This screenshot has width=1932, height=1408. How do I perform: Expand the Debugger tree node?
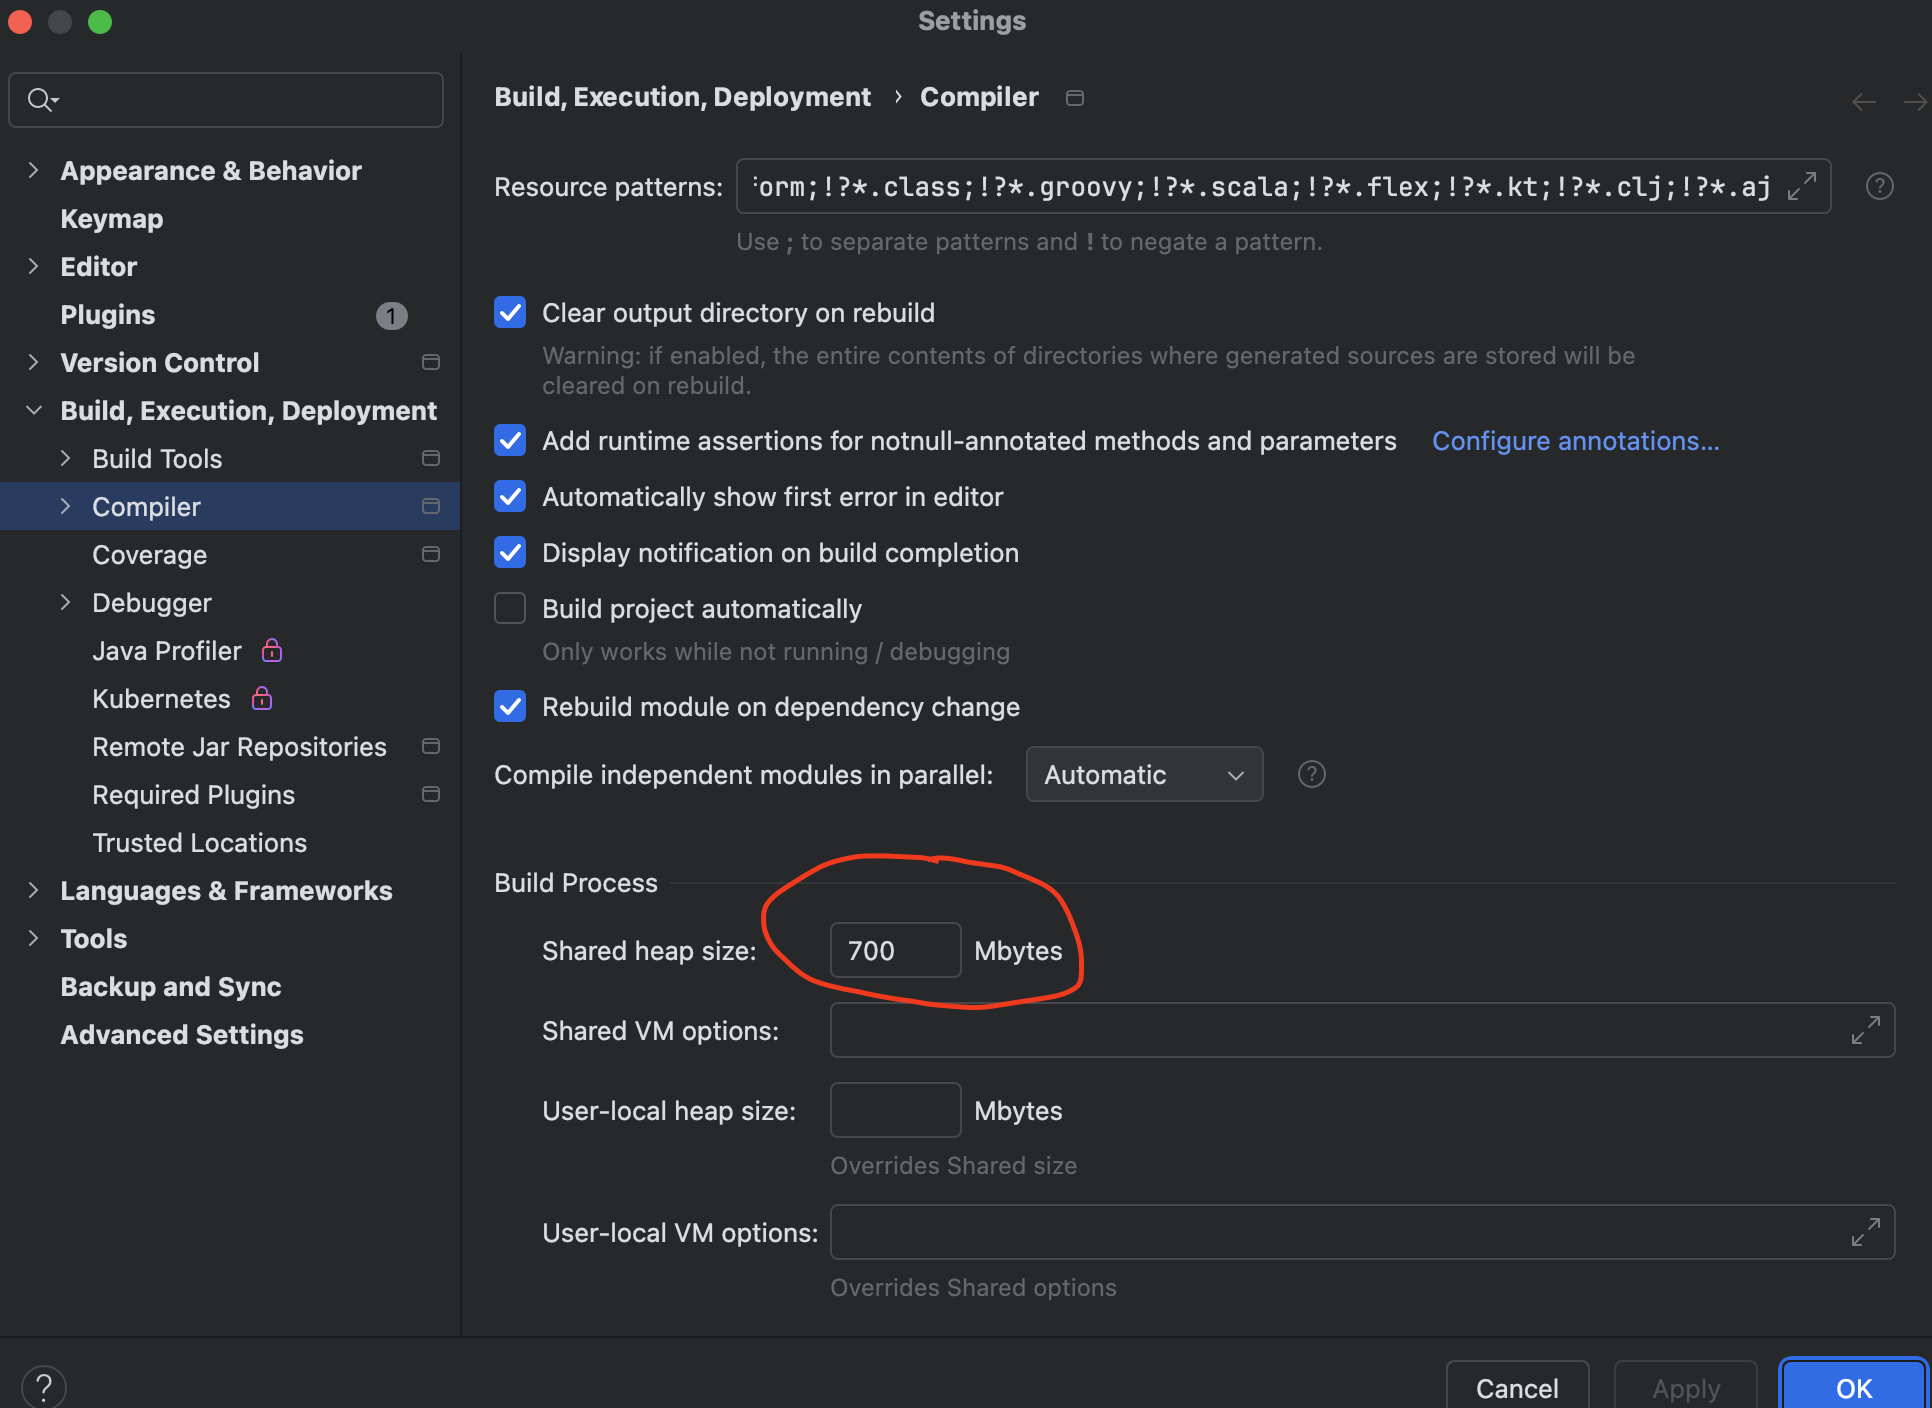(x=66, y=602)
